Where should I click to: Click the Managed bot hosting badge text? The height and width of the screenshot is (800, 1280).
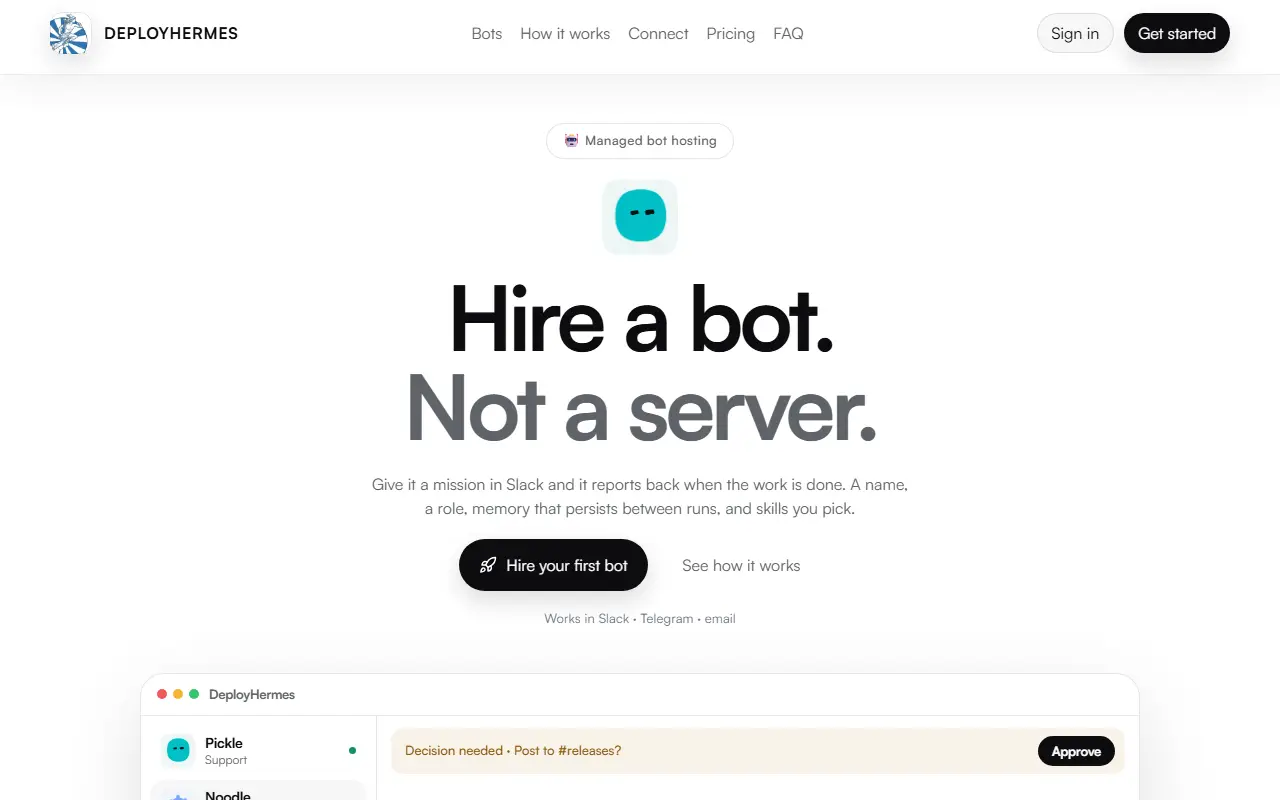click(651, 141)
